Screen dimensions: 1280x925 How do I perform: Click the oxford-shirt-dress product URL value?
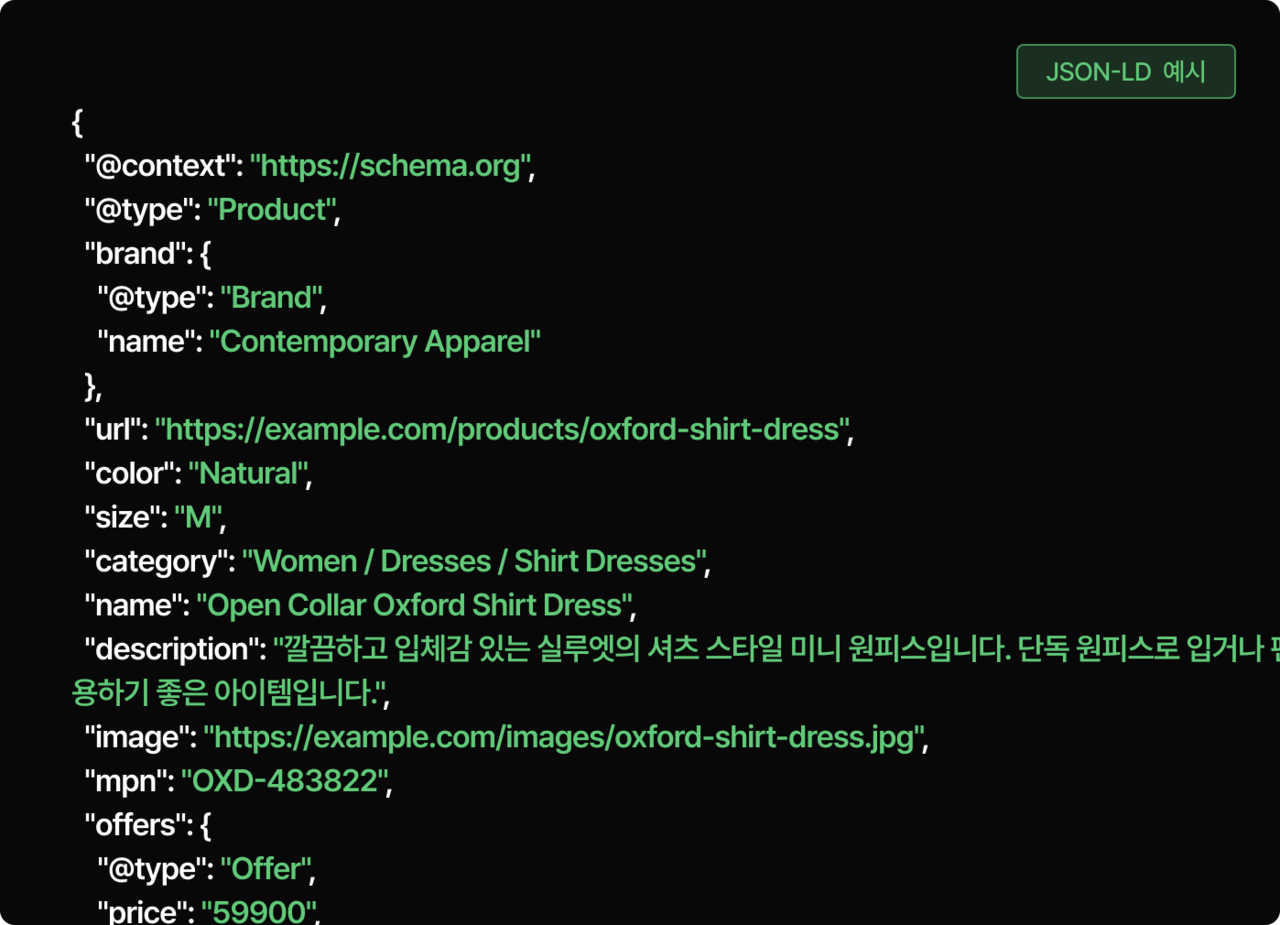point(502,430)
